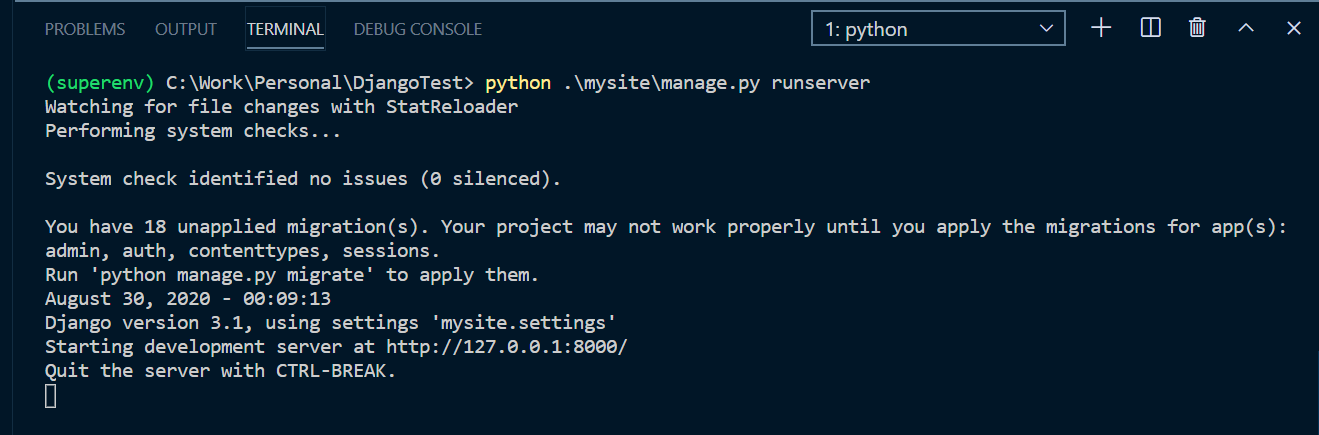The height and width of the screenshot is (435, 1319).
Task: Switch to the OUTPUT tab
Action: 186,29
